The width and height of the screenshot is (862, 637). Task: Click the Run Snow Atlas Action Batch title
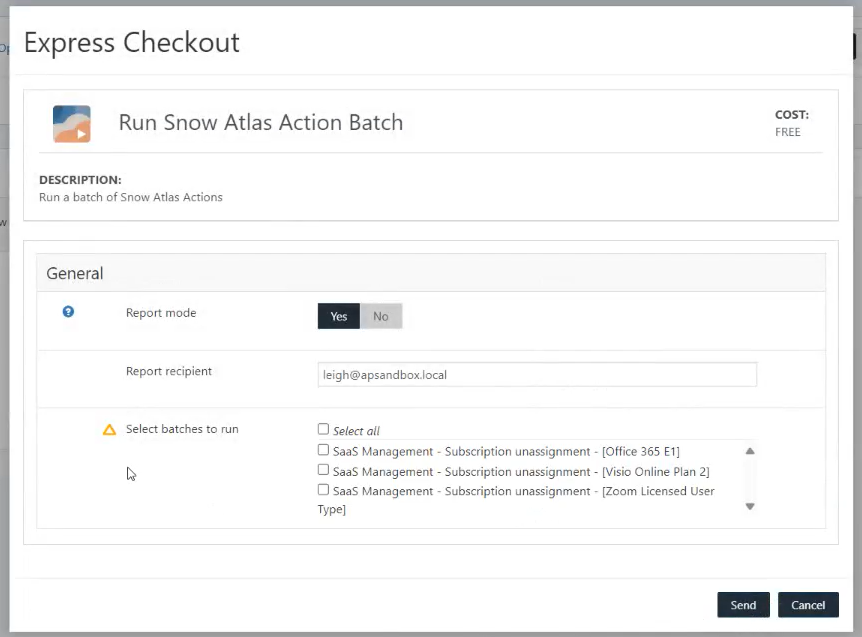260,122
